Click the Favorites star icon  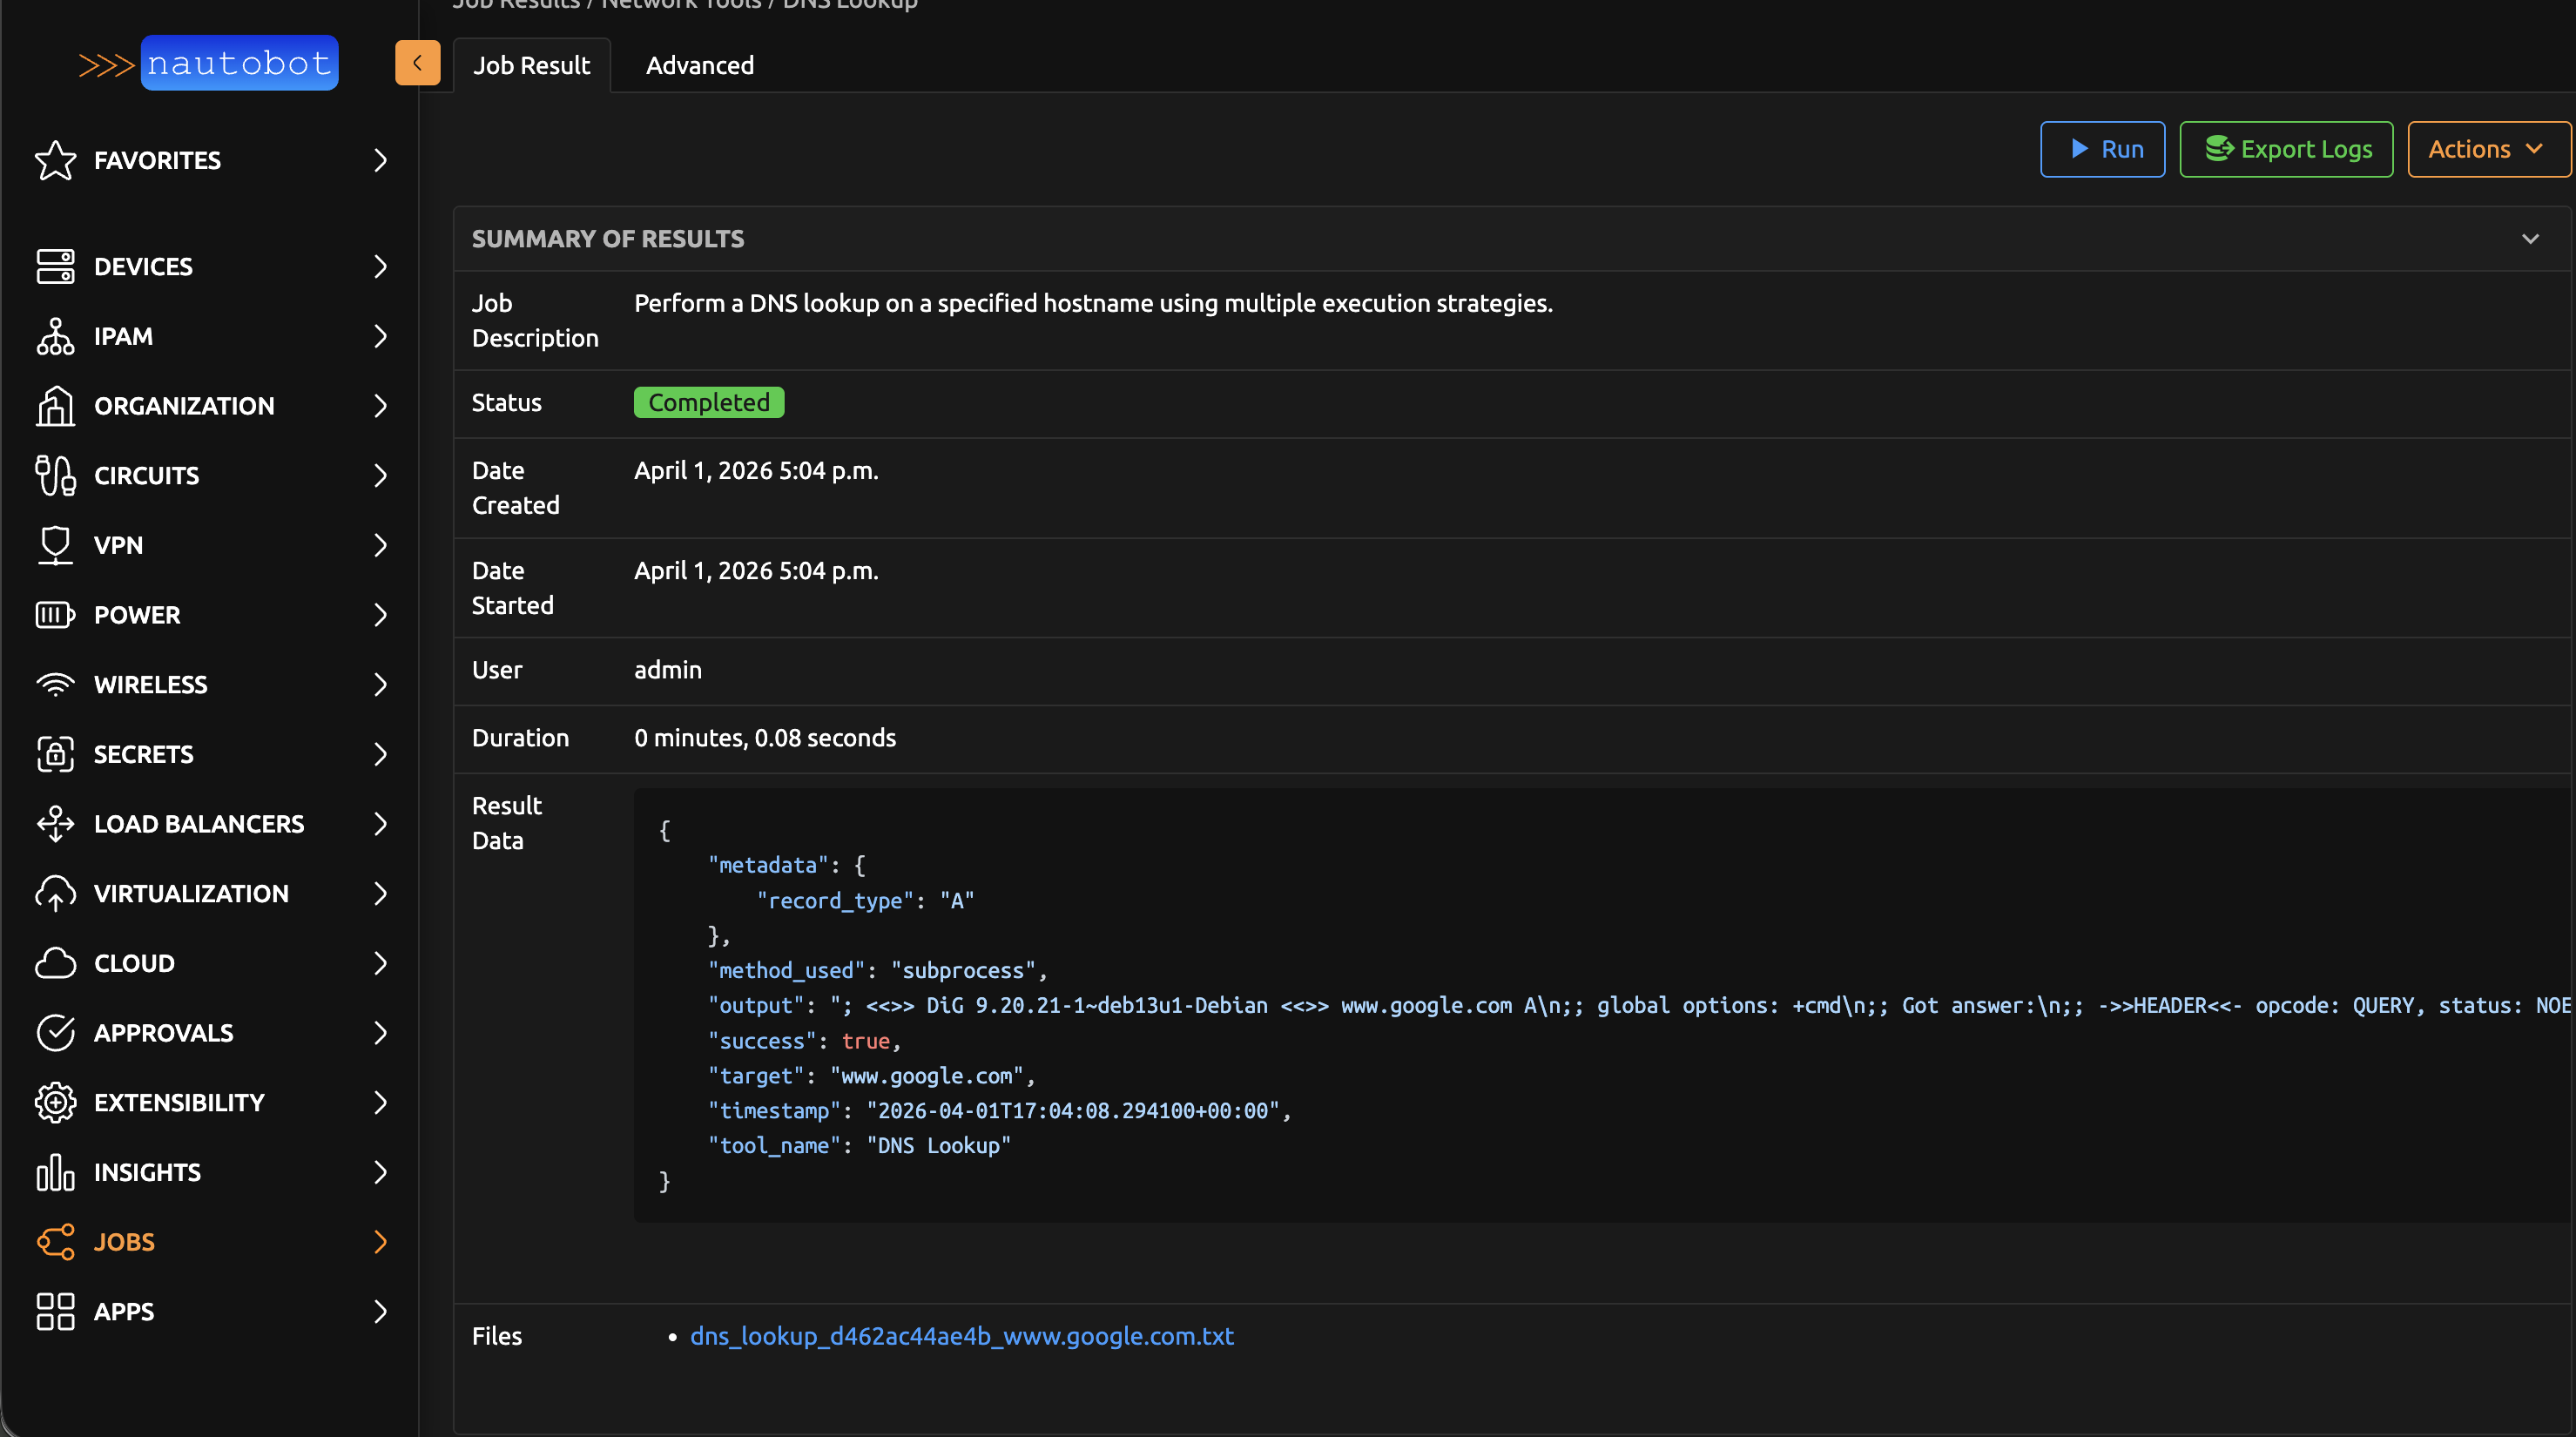[x=55, y=160]
